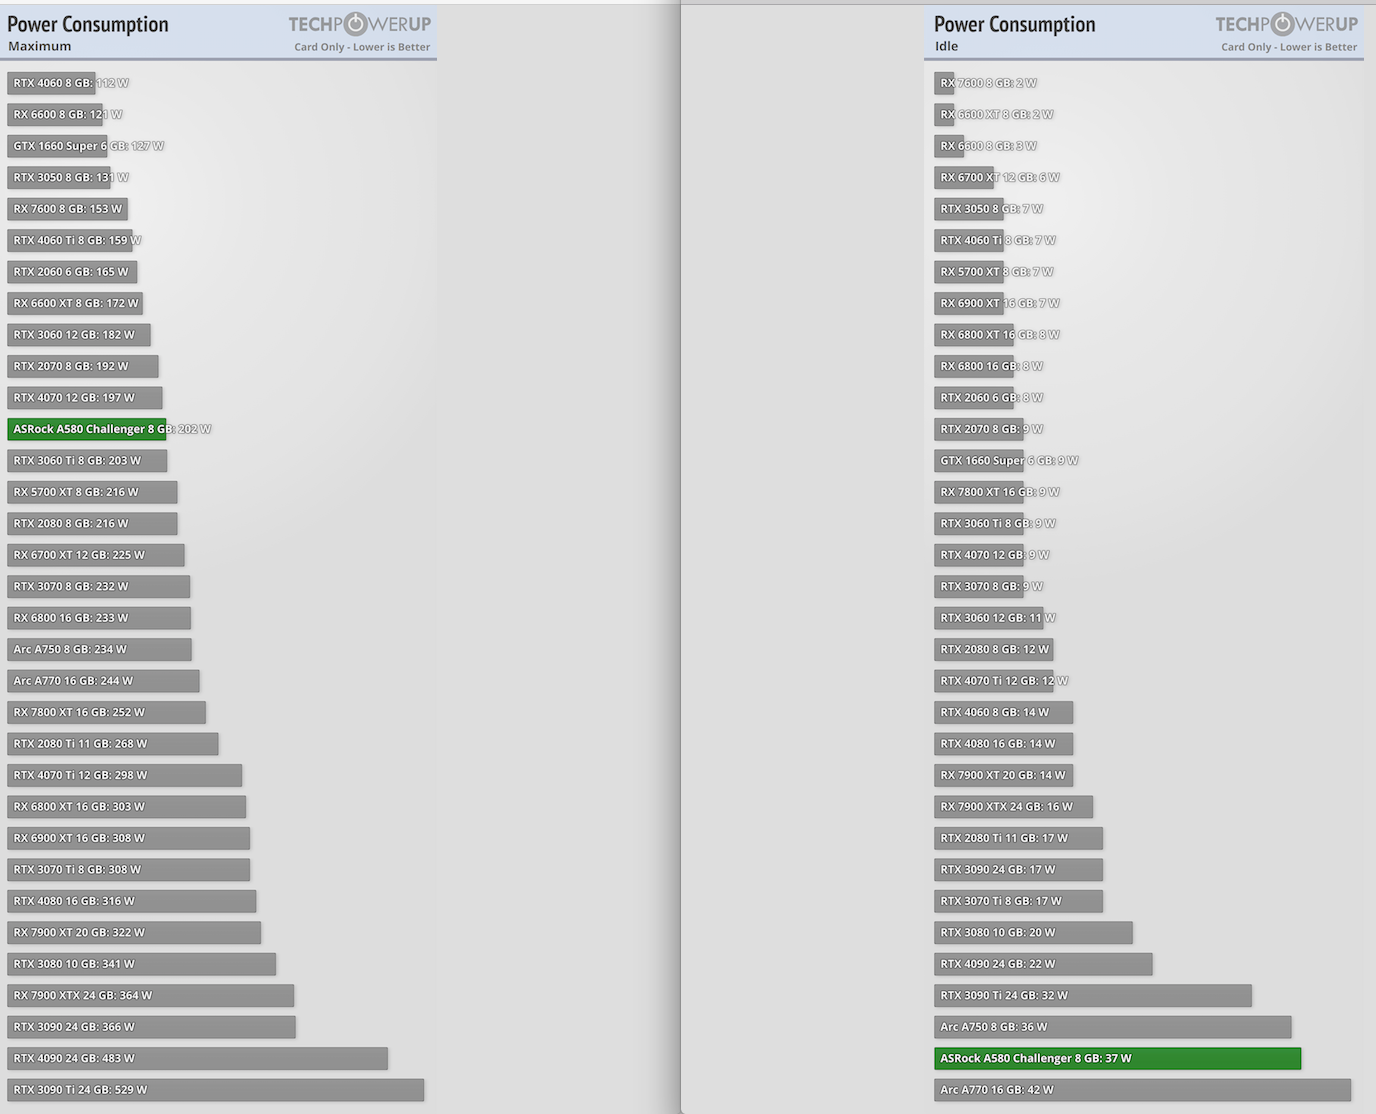The height and width of the screenshot is (1114, 1376).
Task: Select the idle bar 'RTX 3080 10 GB: 20 W'
Action: click(1034, 933)
